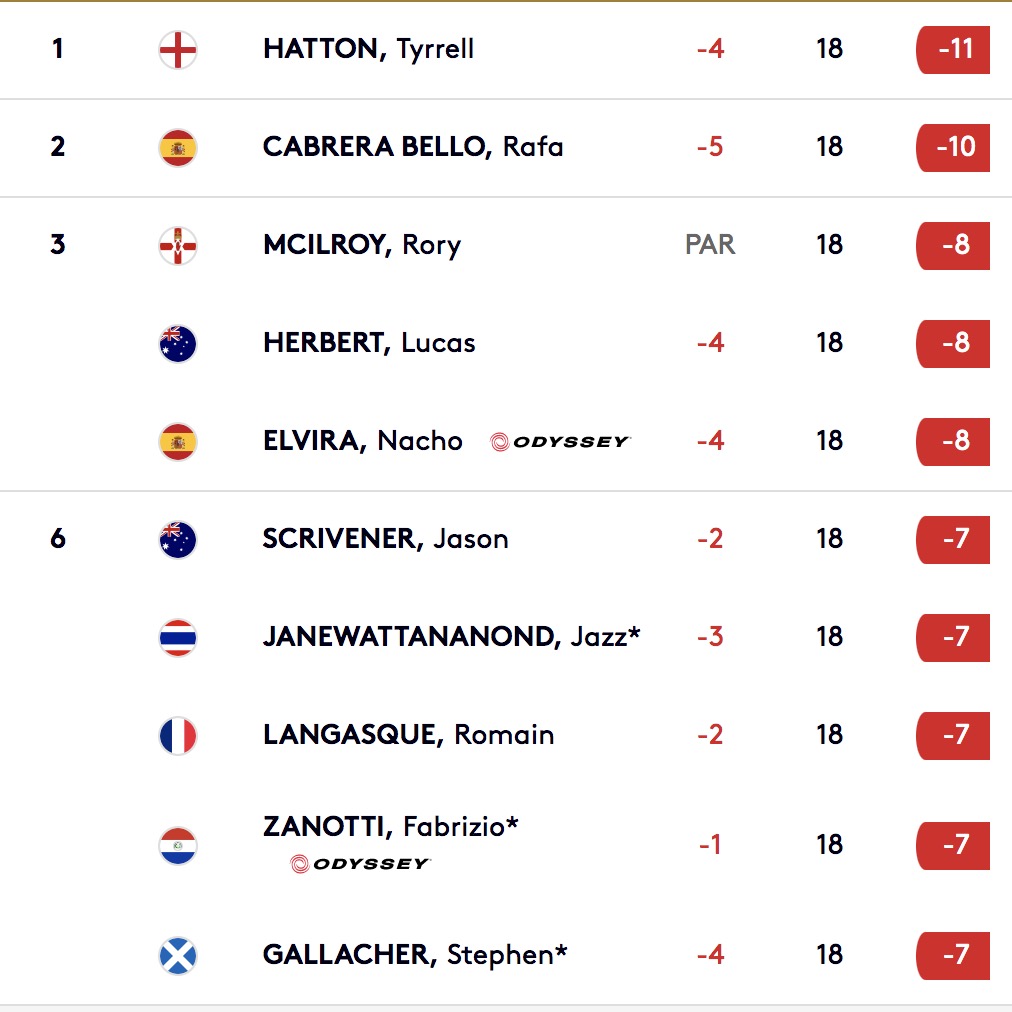Expand the HERBERT, Lucas row
The image size is (1012, 1012).
coord(506,344)
